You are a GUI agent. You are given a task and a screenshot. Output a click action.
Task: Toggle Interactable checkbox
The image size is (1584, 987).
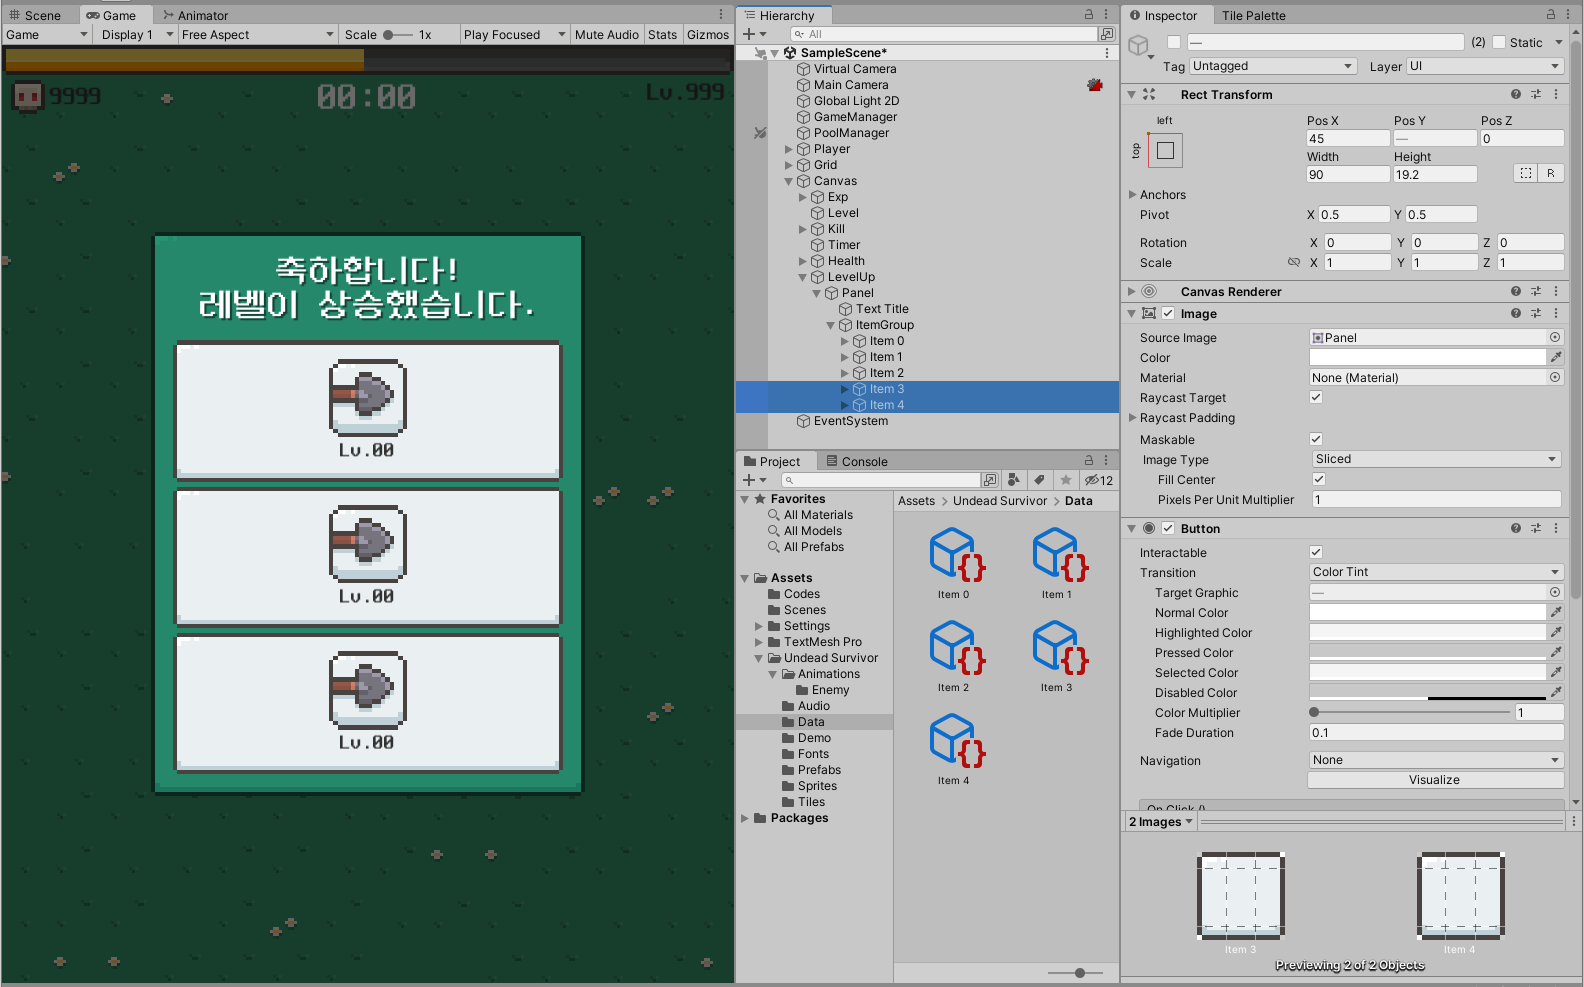1316,552
